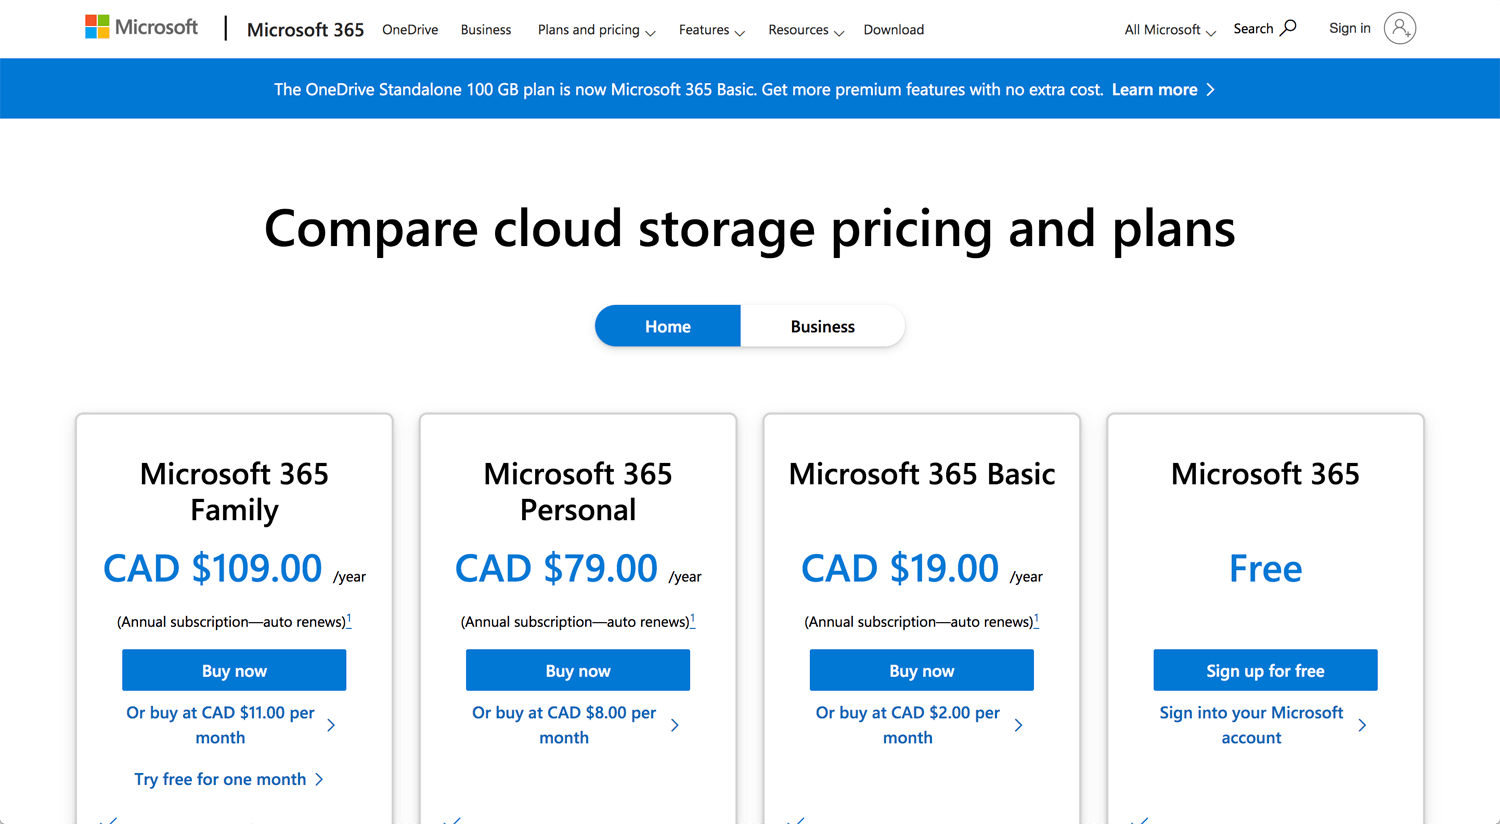The width and height of the screenshot is (1500, 824).
Task: Open Learn more in blue banner
Action: pos(1163,89)
